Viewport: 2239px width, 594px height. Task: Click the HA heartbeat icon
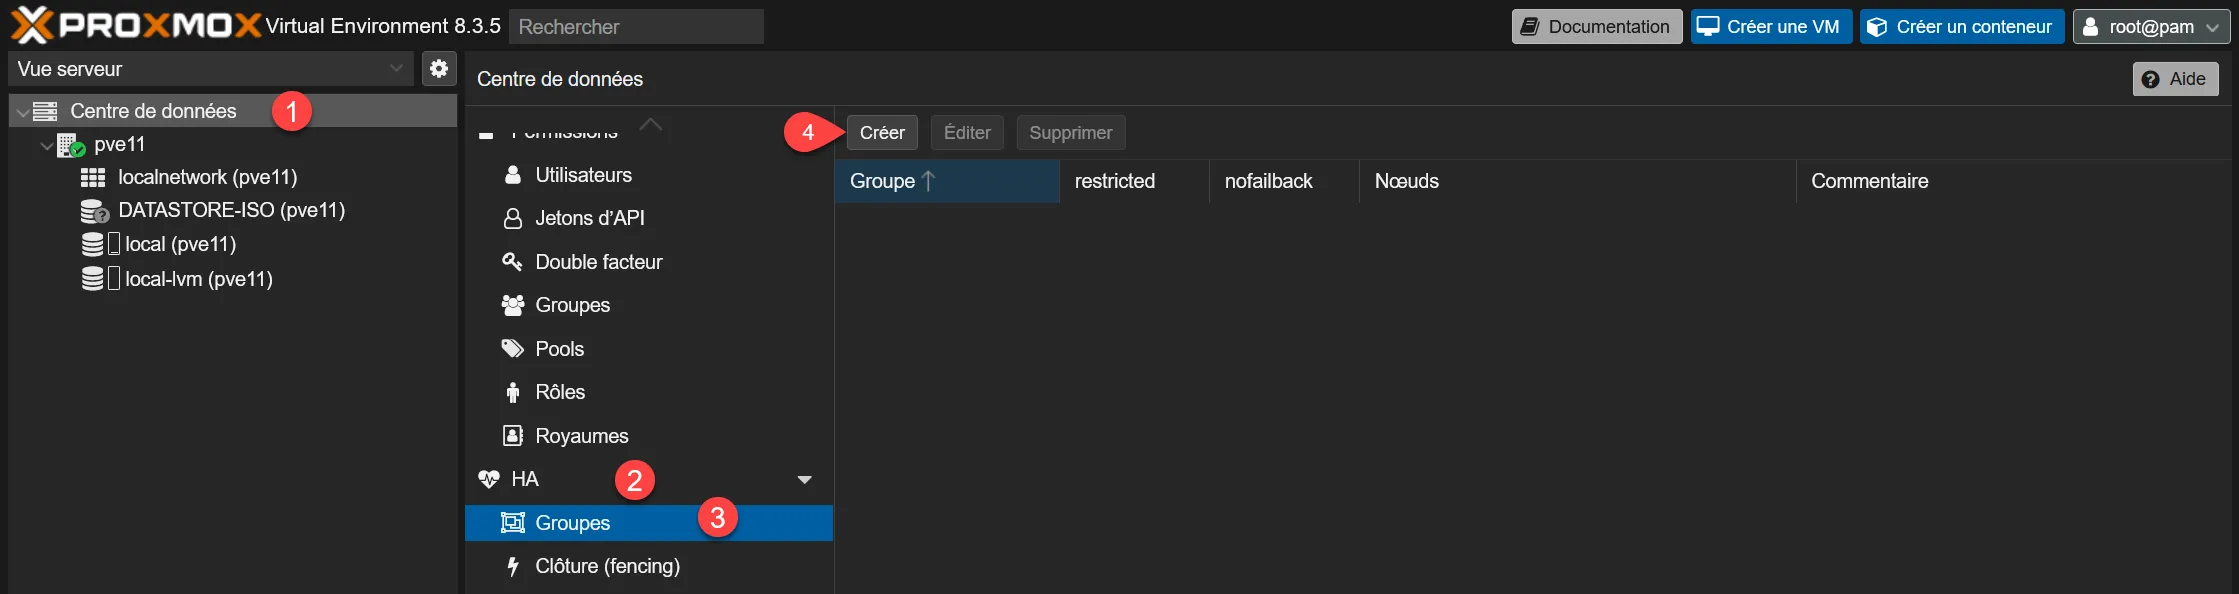click(489, 479)
